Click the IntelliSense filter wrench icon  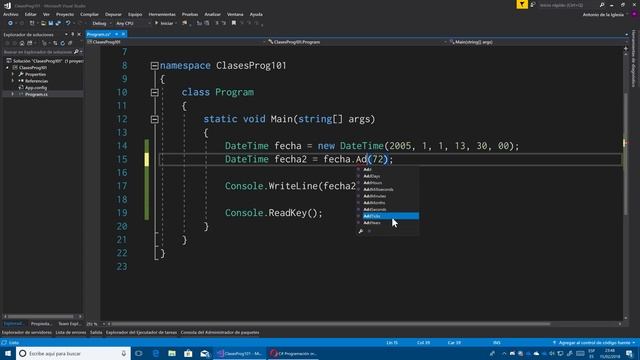pos(361,231)
